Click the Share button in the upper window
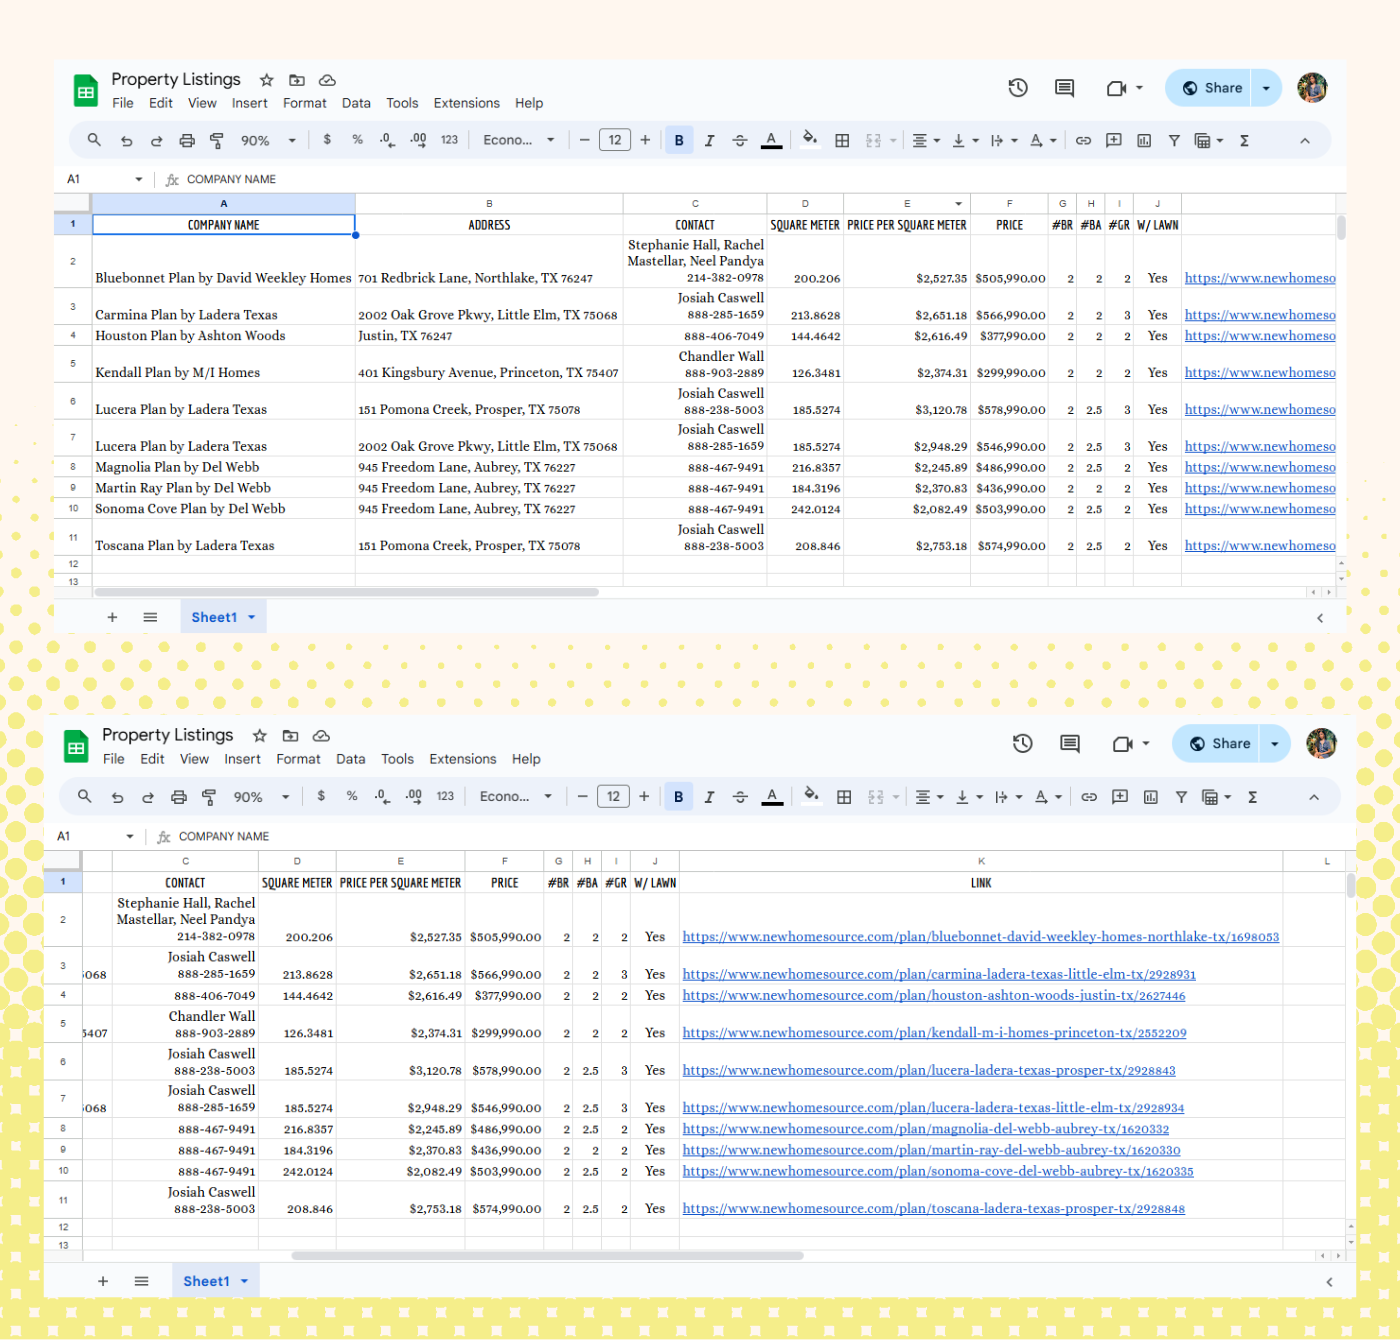 pyautogui.click(x=1212, y=88)
